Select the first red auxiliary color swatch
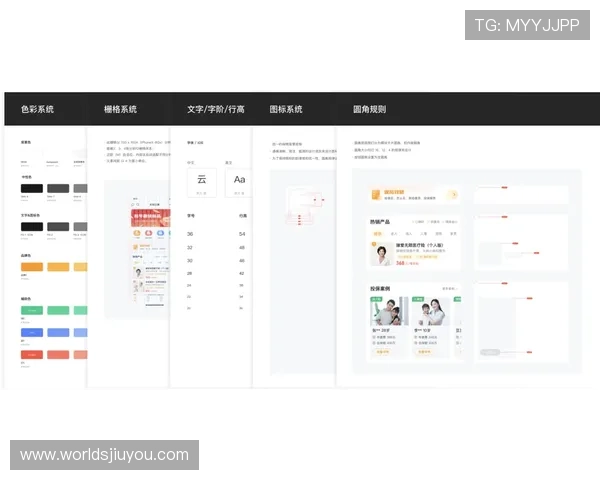The width and height of the screenshot is (600, 480). tap(32, 354)
